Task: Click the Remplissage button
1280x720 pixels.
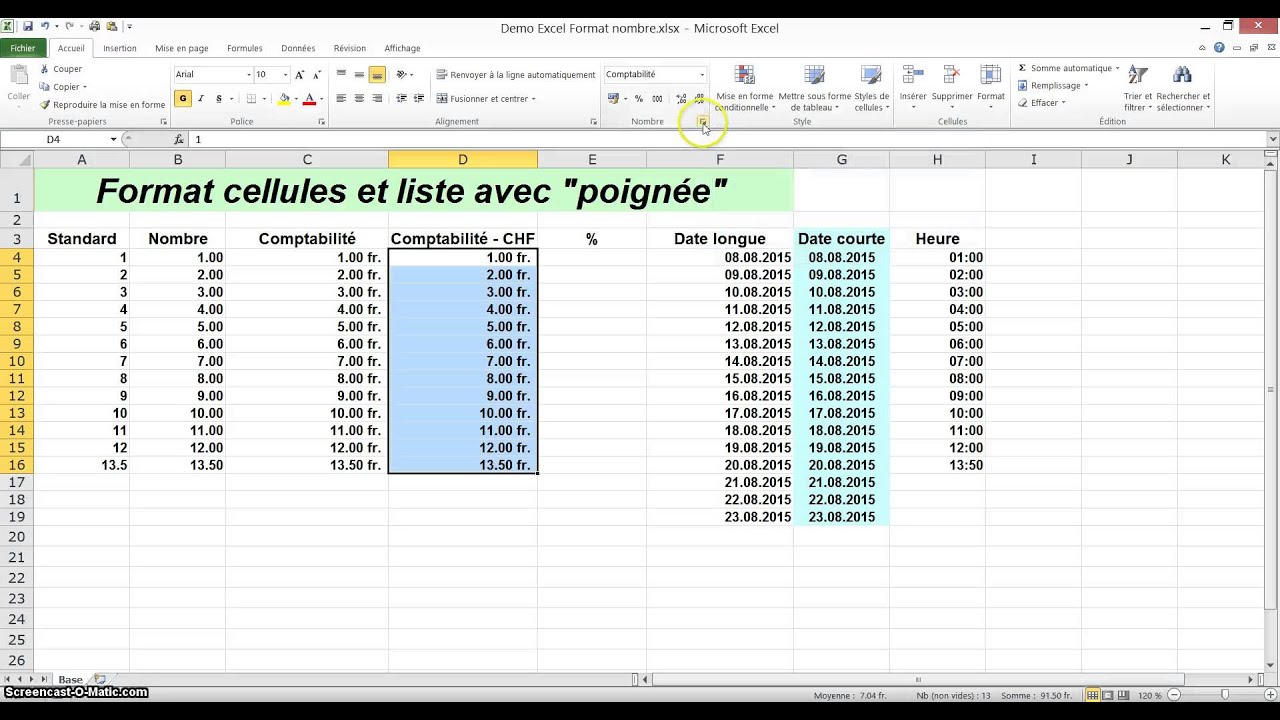Action: (1053, 86)
